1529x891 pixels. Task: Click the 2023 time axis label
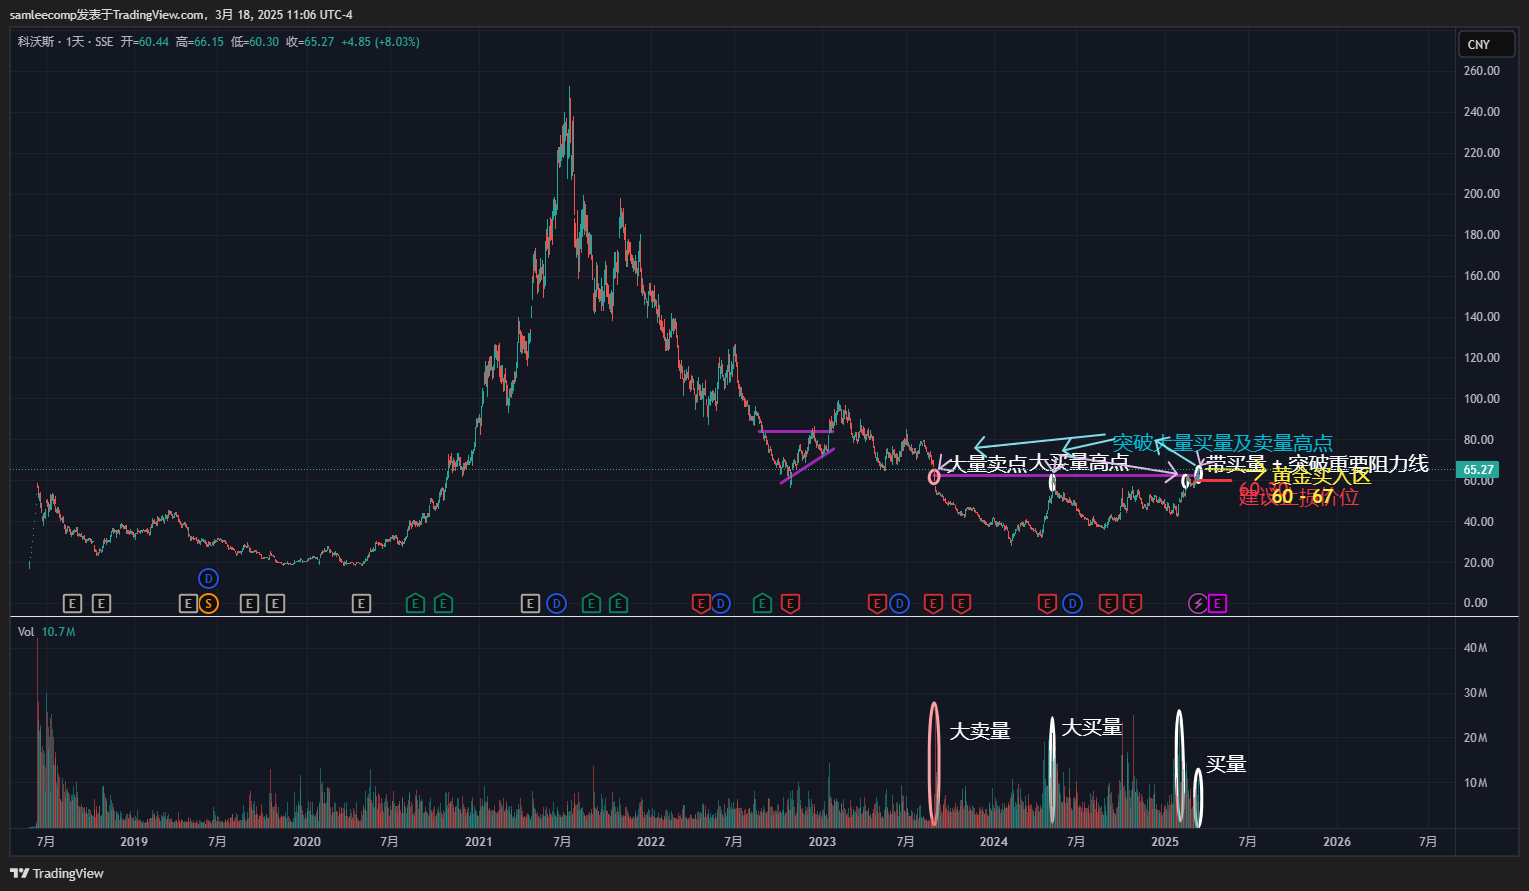(x=822, y=841)
